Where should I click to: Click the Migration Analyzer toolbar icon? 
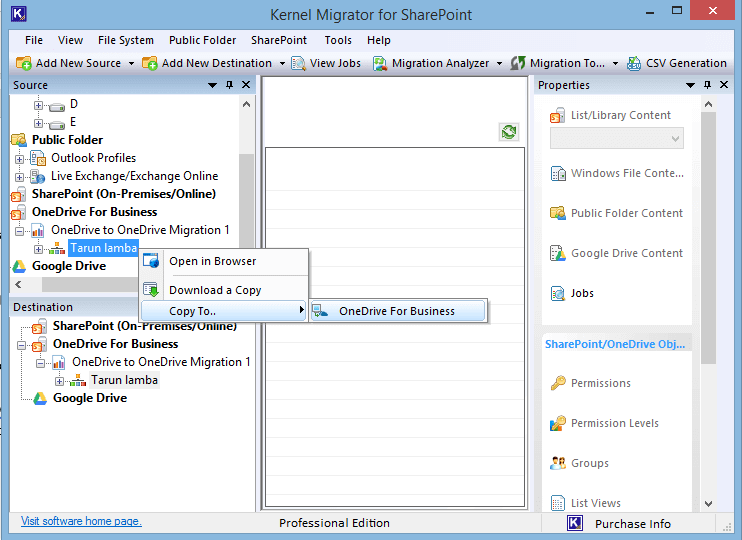[x=381, y=63]
